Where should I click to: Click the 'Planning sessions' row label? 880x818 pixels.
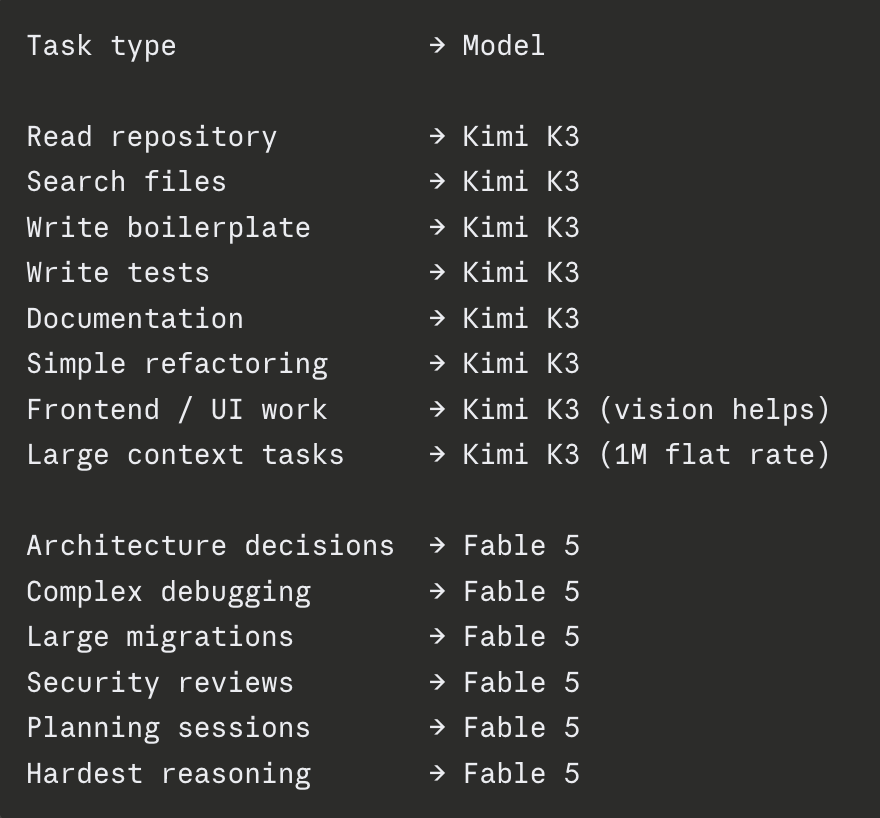[x=168, y=729]
